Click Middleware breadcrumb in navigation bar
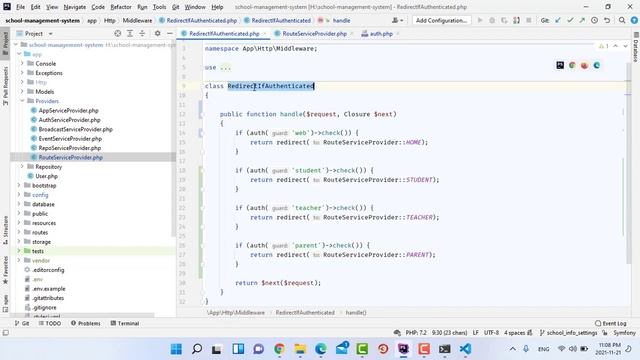This screenshot has height=360, width=640. pyautogui.click(x=137, y=20)
